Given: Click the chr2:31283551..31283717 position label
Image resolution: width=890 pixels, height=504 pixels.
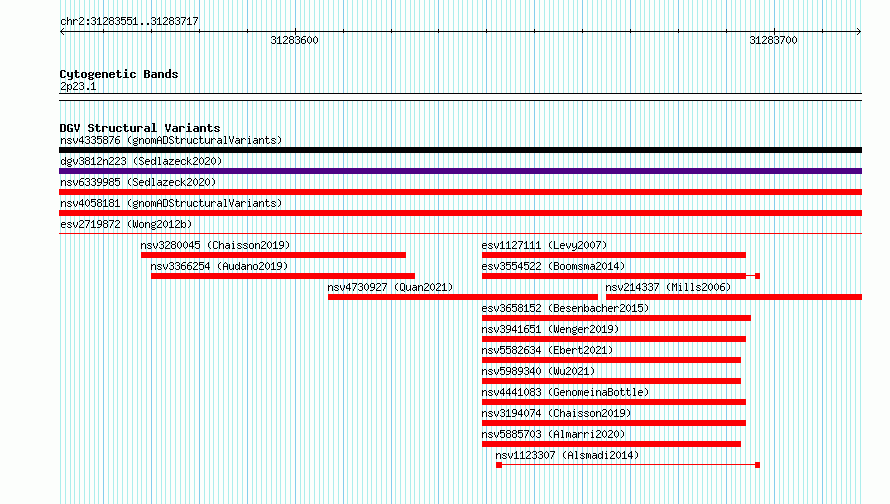Looking at the screenshot, I should (x=129, y=21).
